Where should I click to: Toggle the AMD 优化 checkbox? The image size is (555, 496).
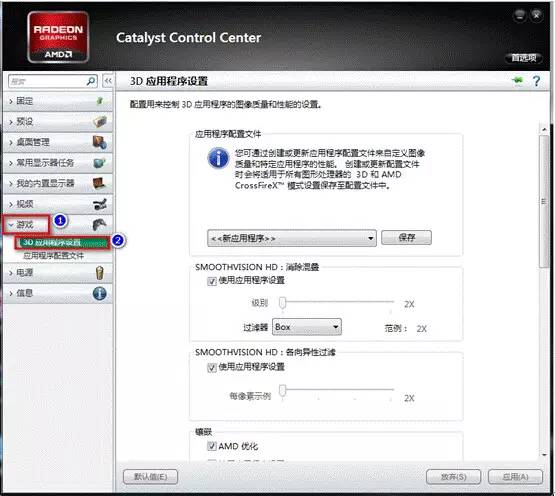[x=212, y=446]
